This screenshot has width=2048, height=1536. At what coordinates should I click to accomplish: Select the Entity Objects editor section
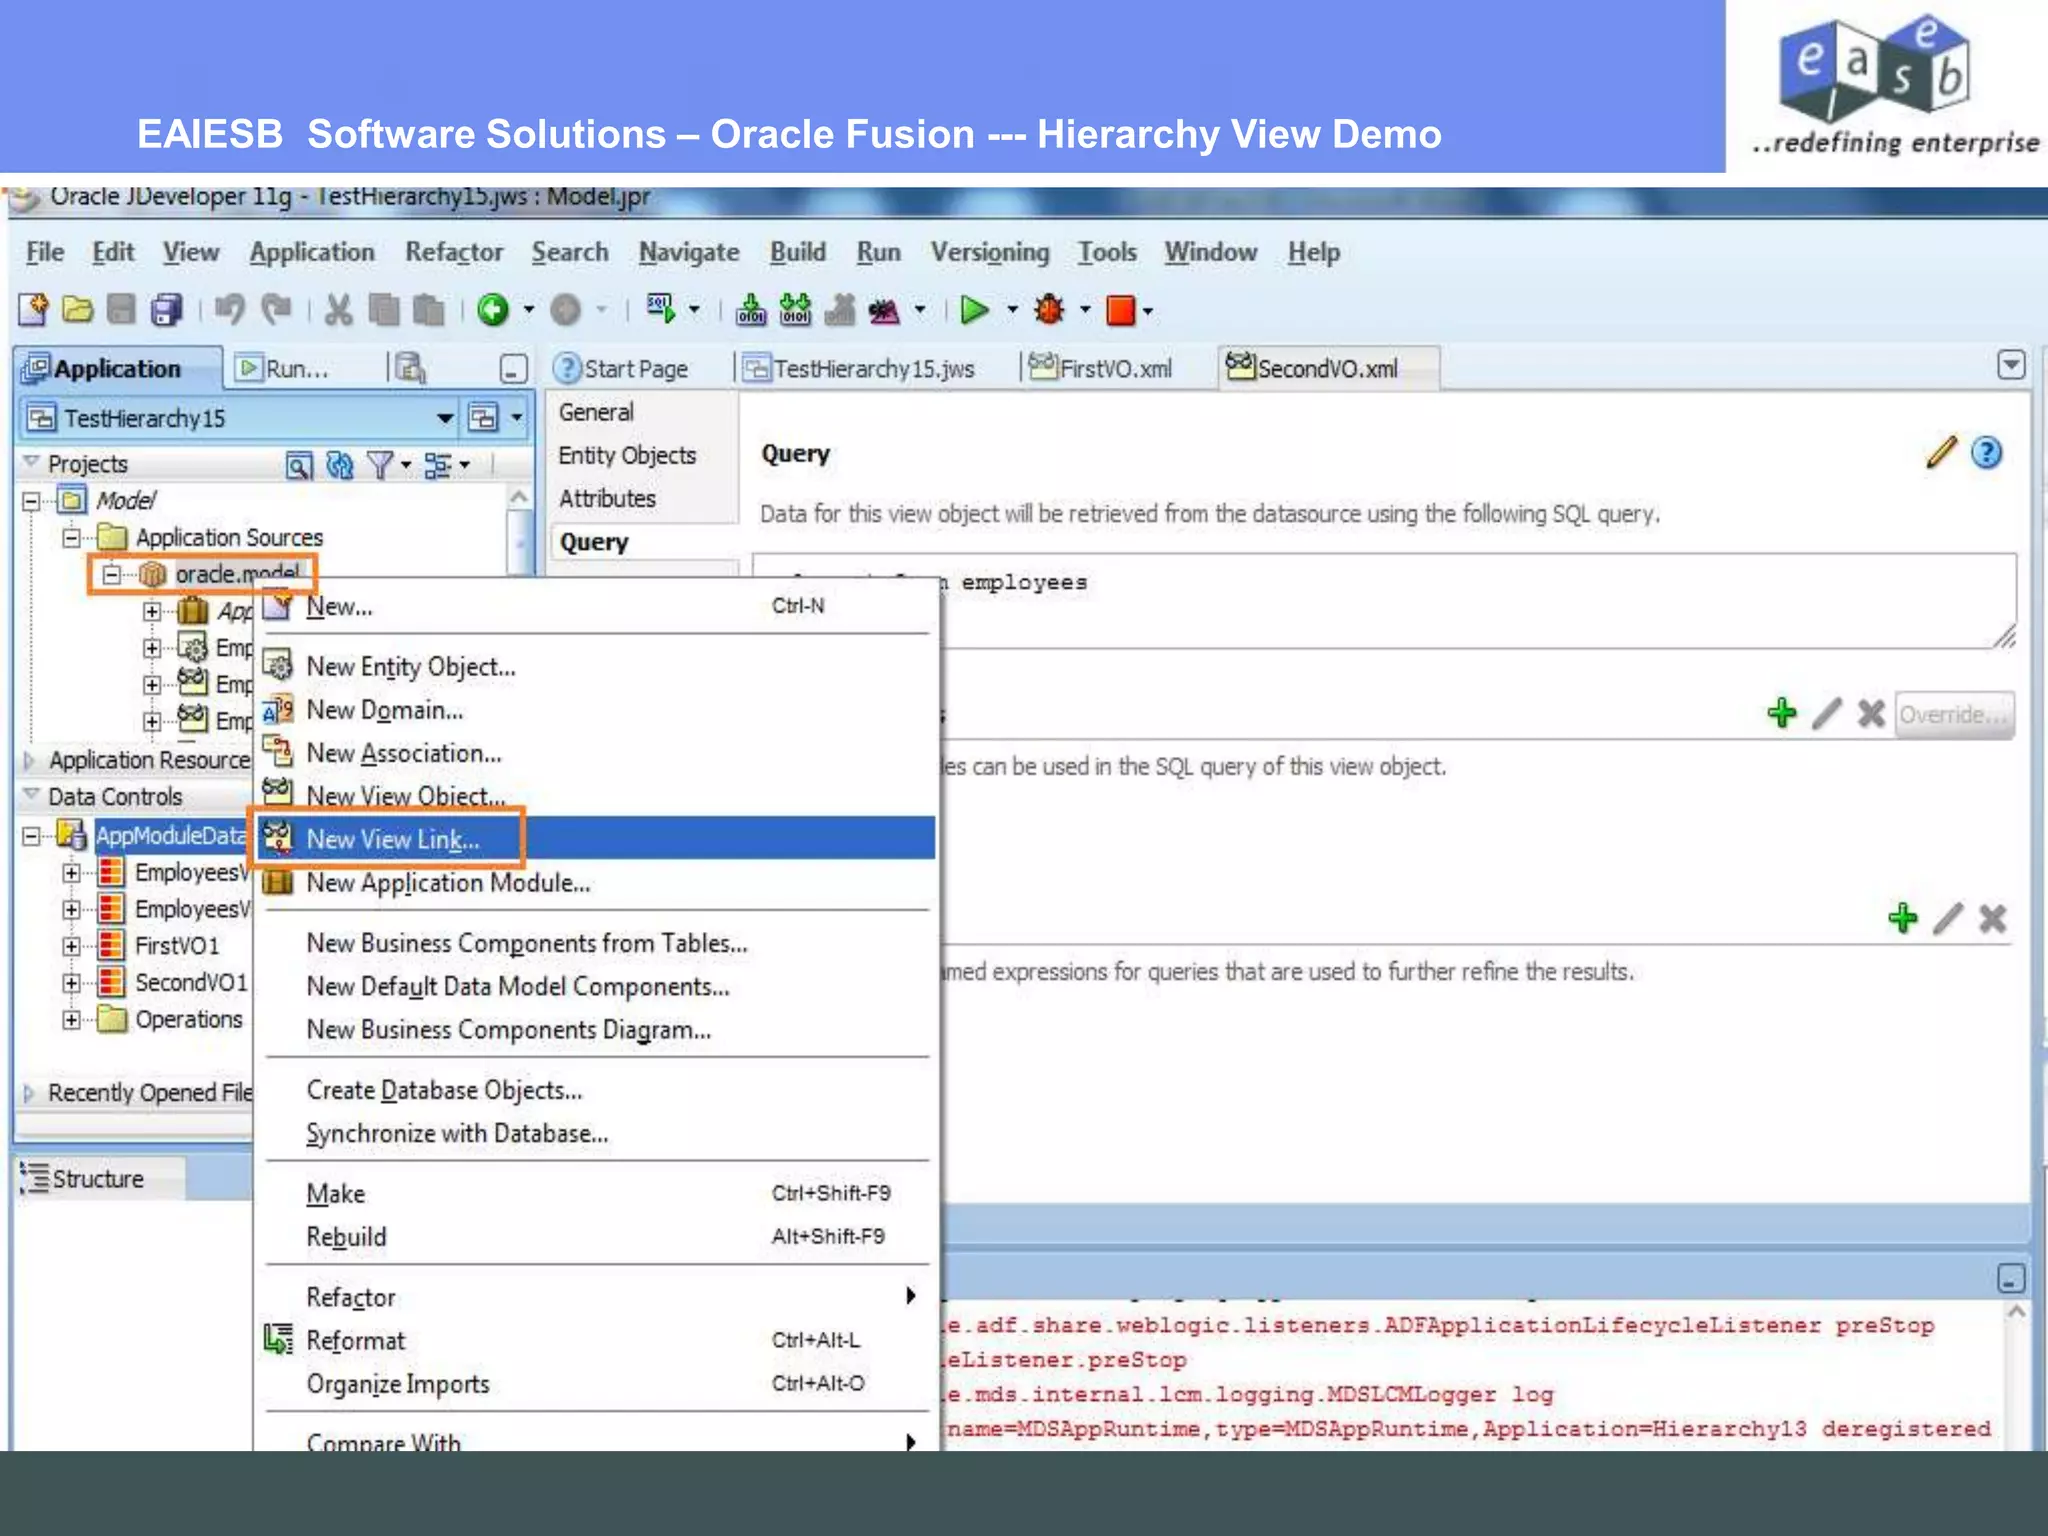tap(627, 455)
